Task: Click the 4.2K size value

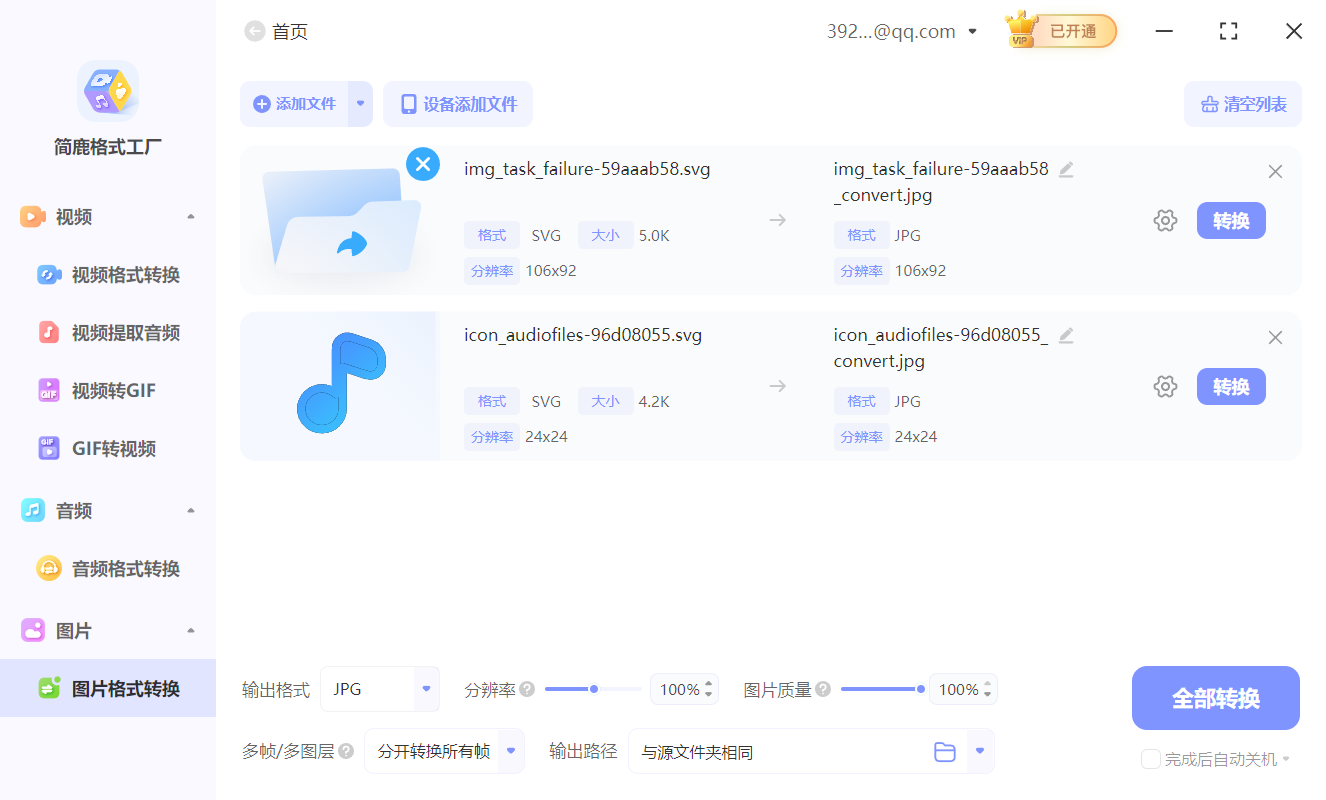Action: [x=654, y=402]
